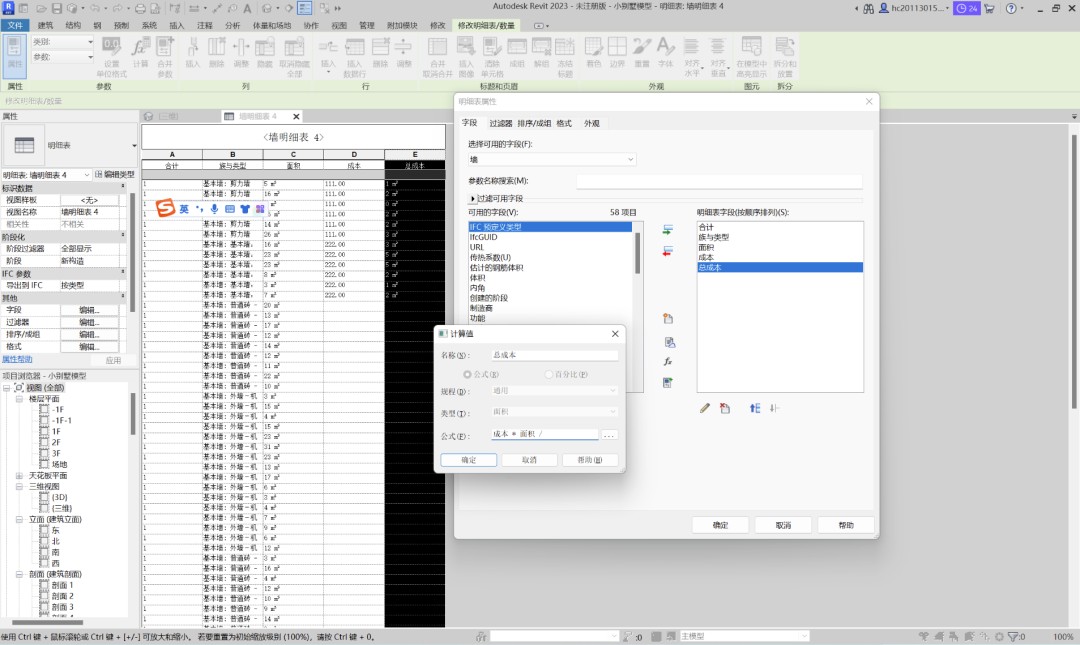Close the 墙明细表 4 view tab
Screen dimensions: 1080x645
tap(296, 116)
